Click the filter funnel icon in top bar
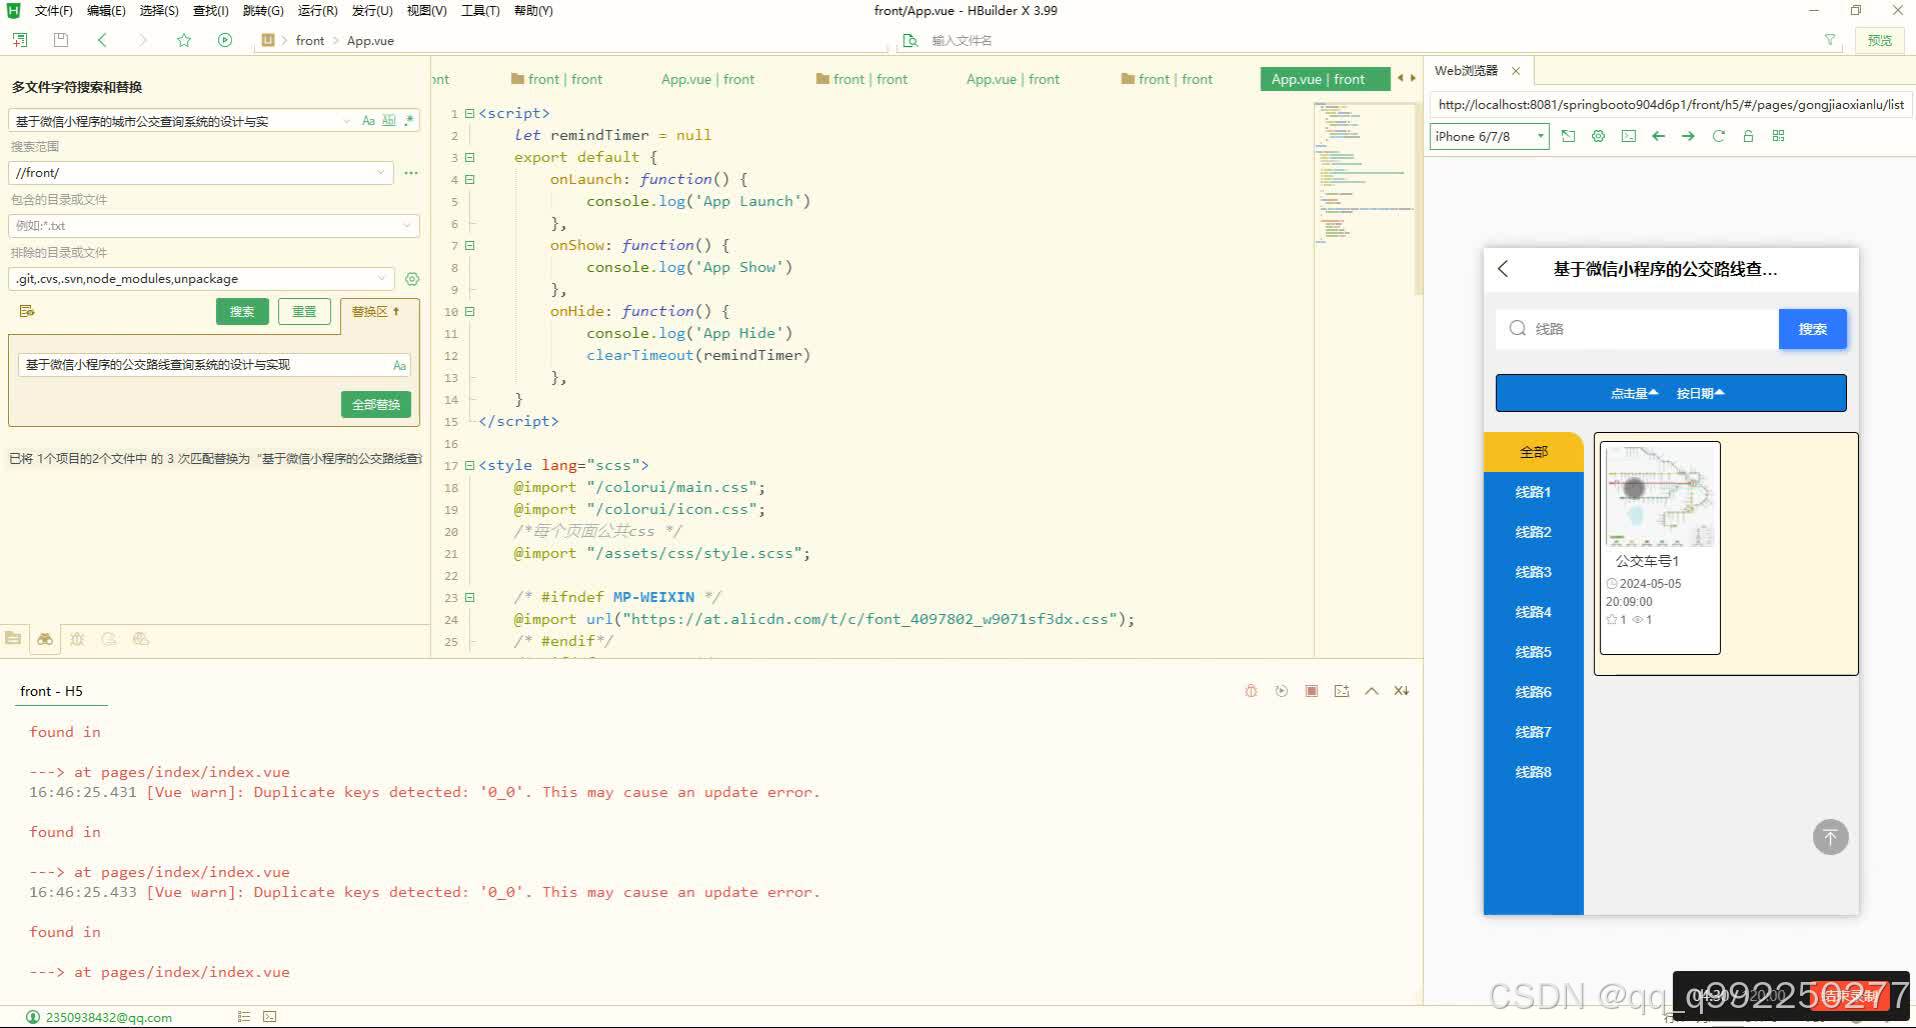The width and height of the screenshot is (1916, 1028). [x=1830, y=40]
